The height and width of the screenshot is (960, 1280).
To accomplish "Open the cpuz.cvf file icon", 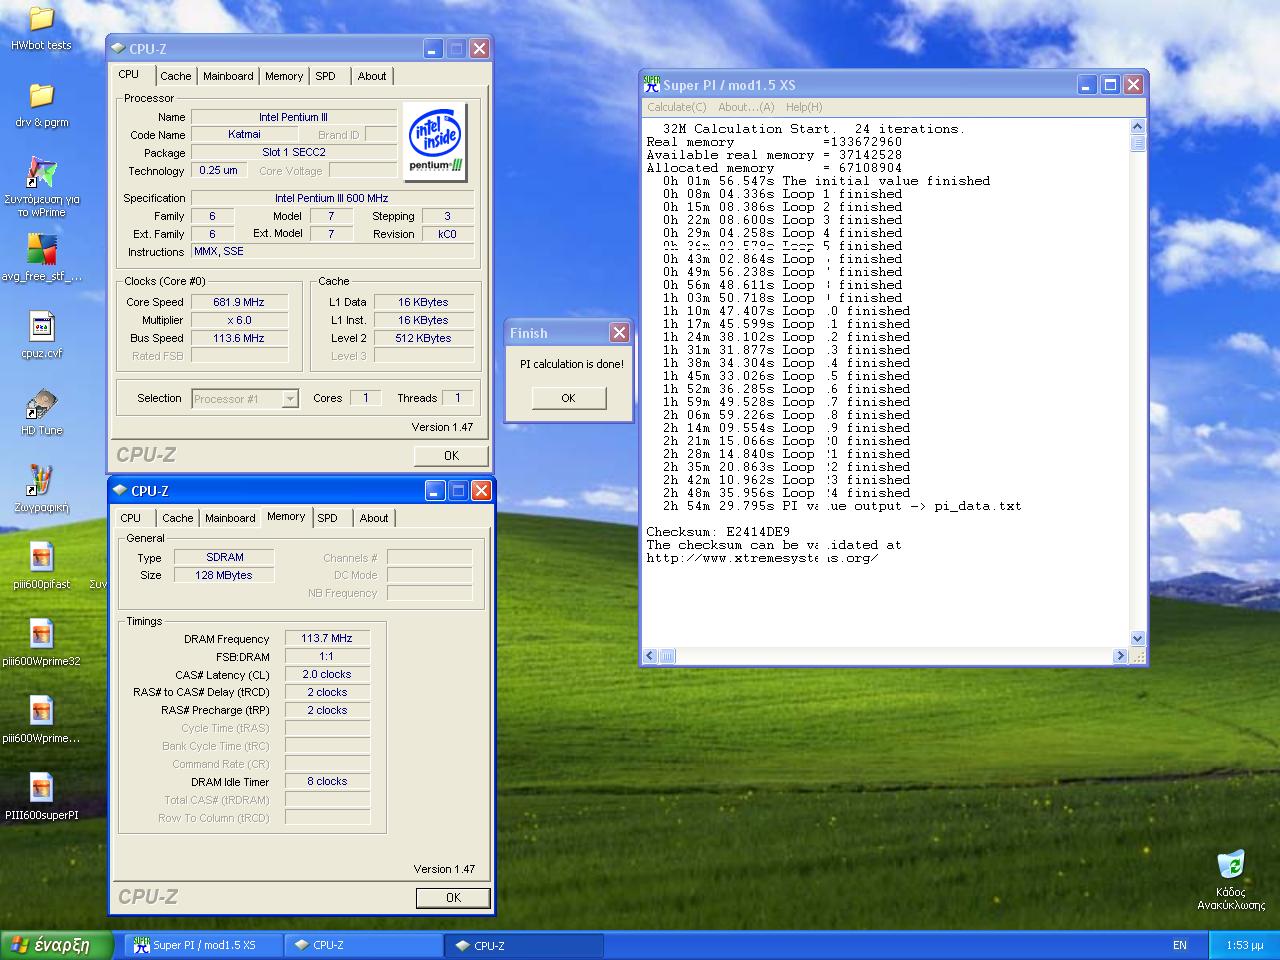I will point(41,327).
